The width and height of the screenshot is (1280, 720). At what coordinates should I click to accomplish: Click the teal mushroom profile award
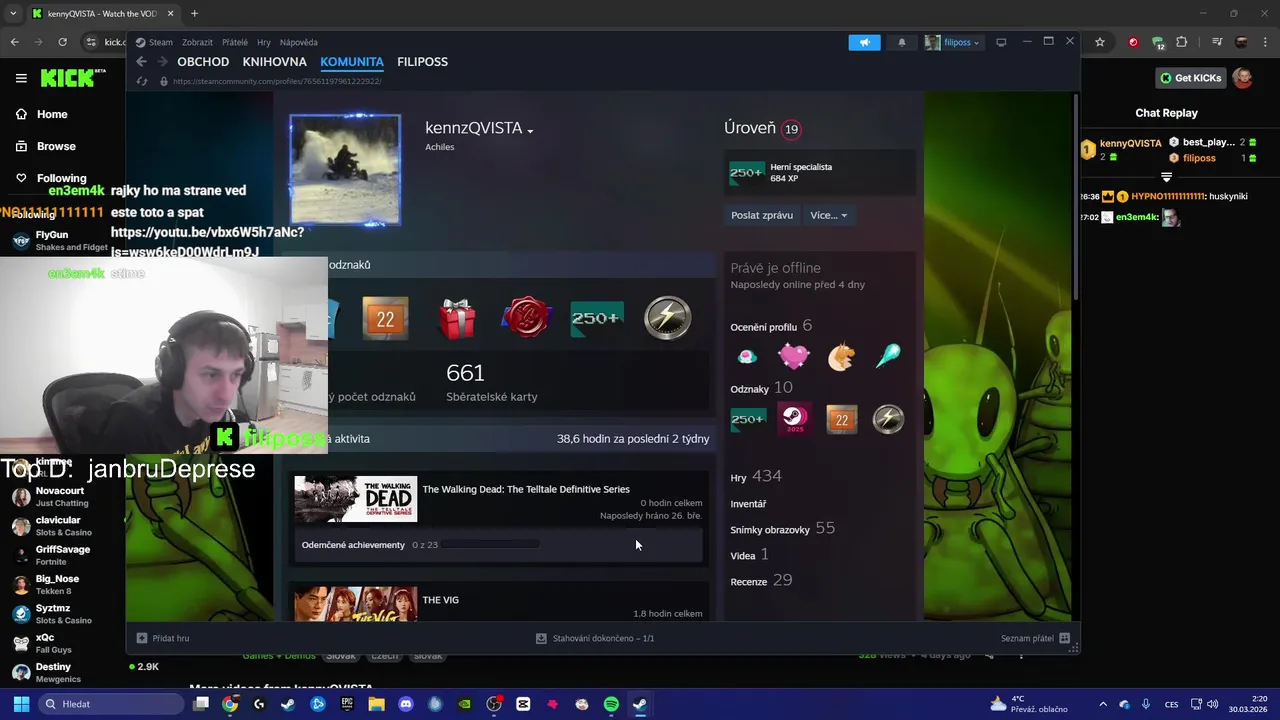[x=747, y=357]
